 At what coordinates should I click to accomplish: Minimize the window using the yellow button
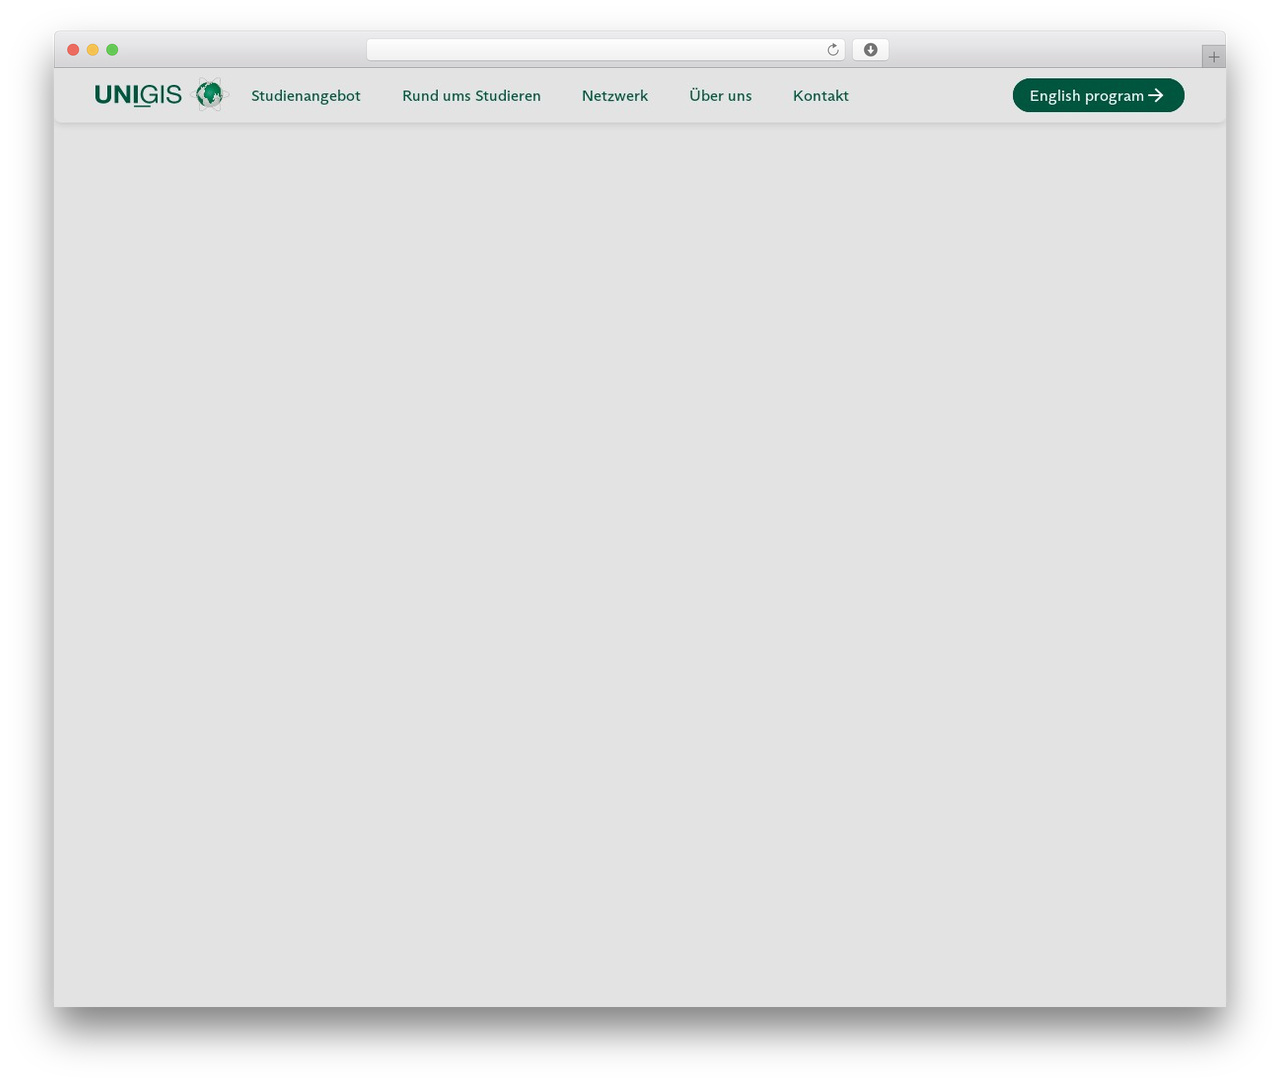coord(93,50)
